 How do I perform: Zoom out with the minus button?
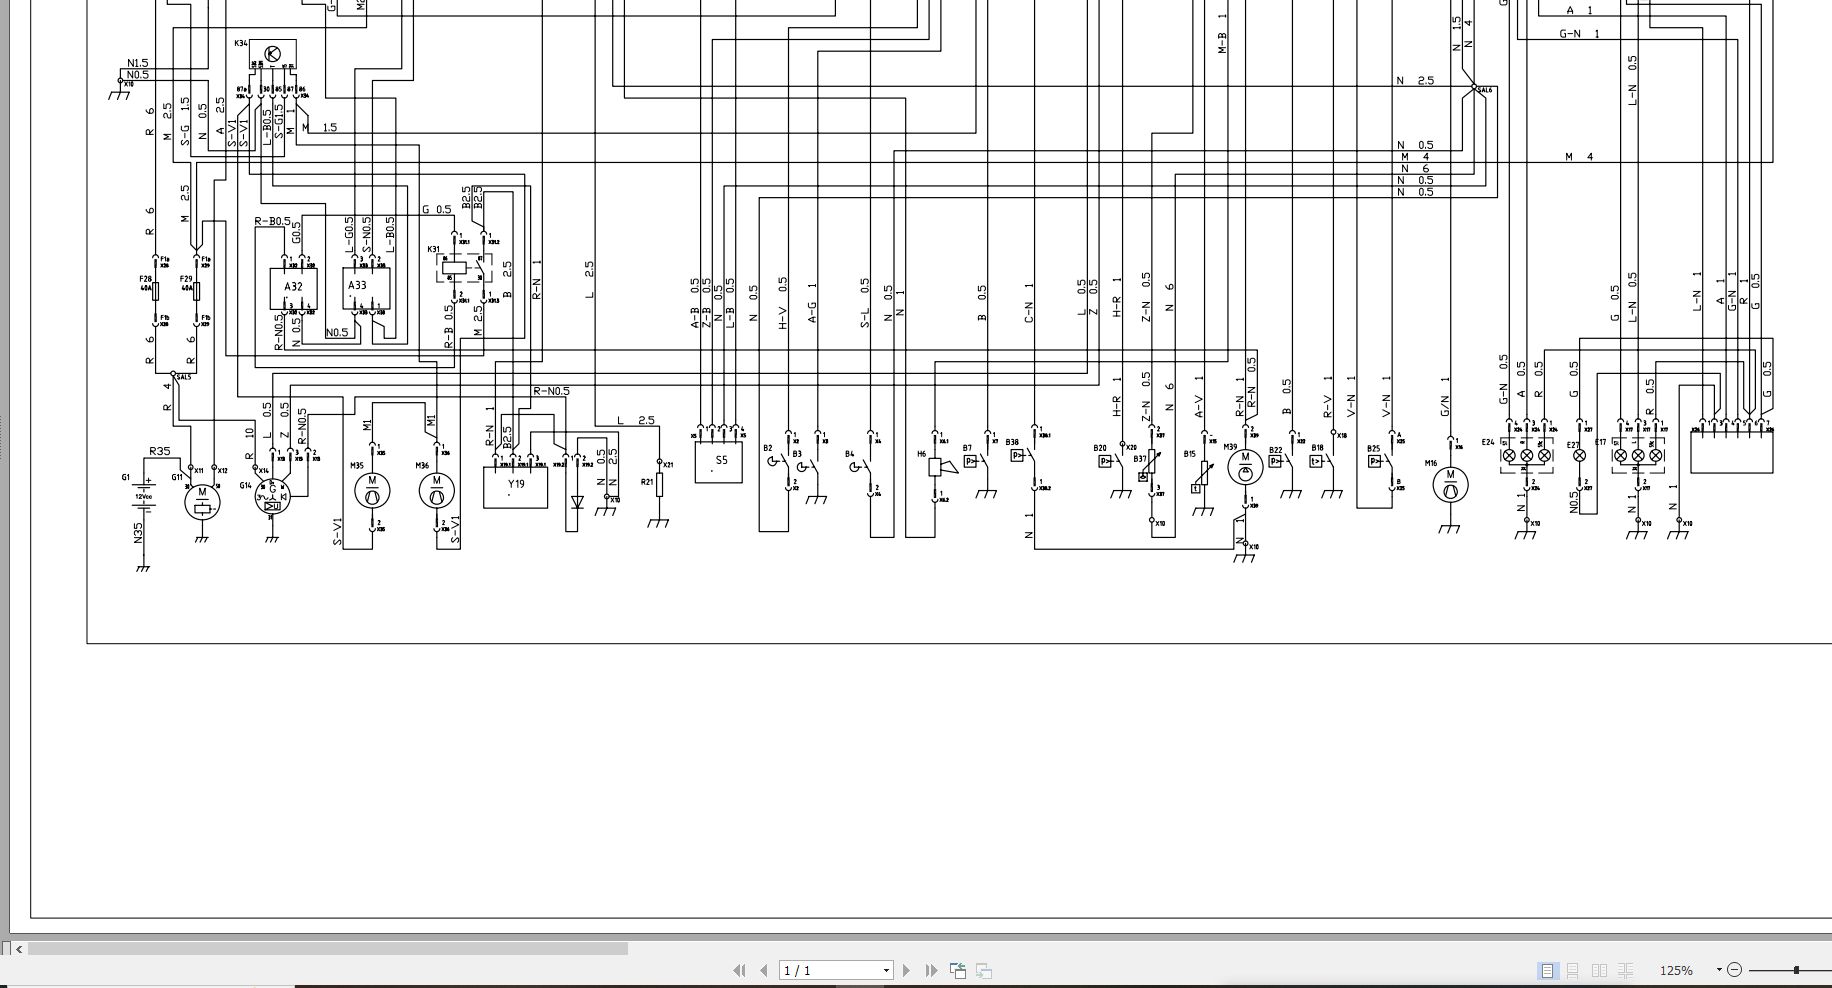click(1735, 969)
